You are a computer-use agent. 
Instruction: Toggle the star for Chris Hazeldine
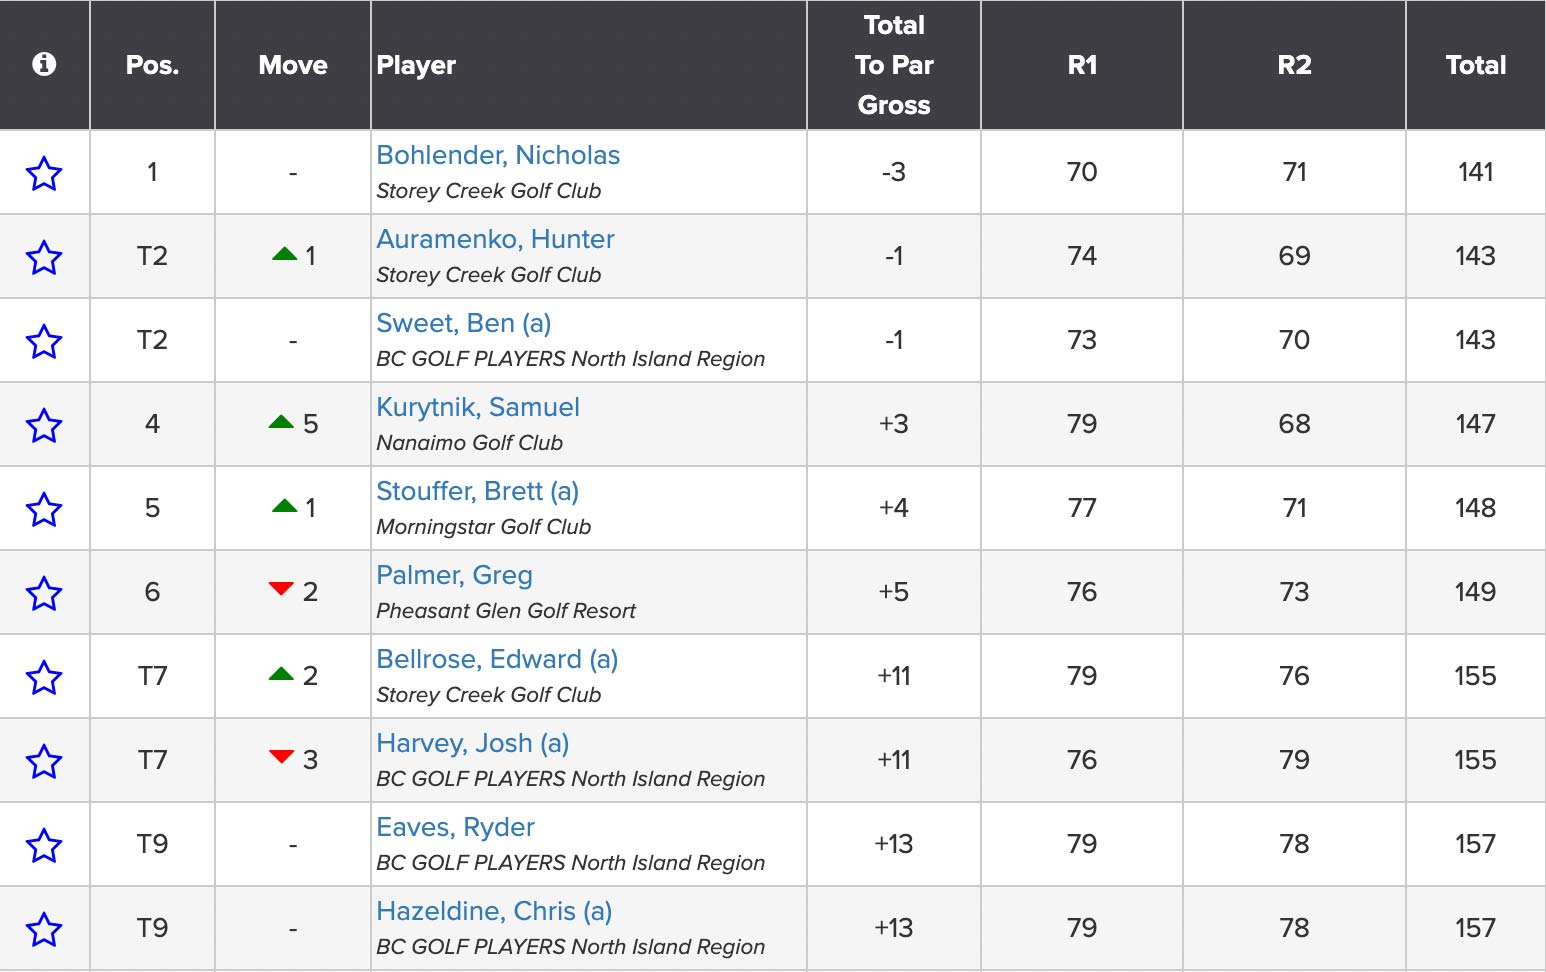[44, 929]
